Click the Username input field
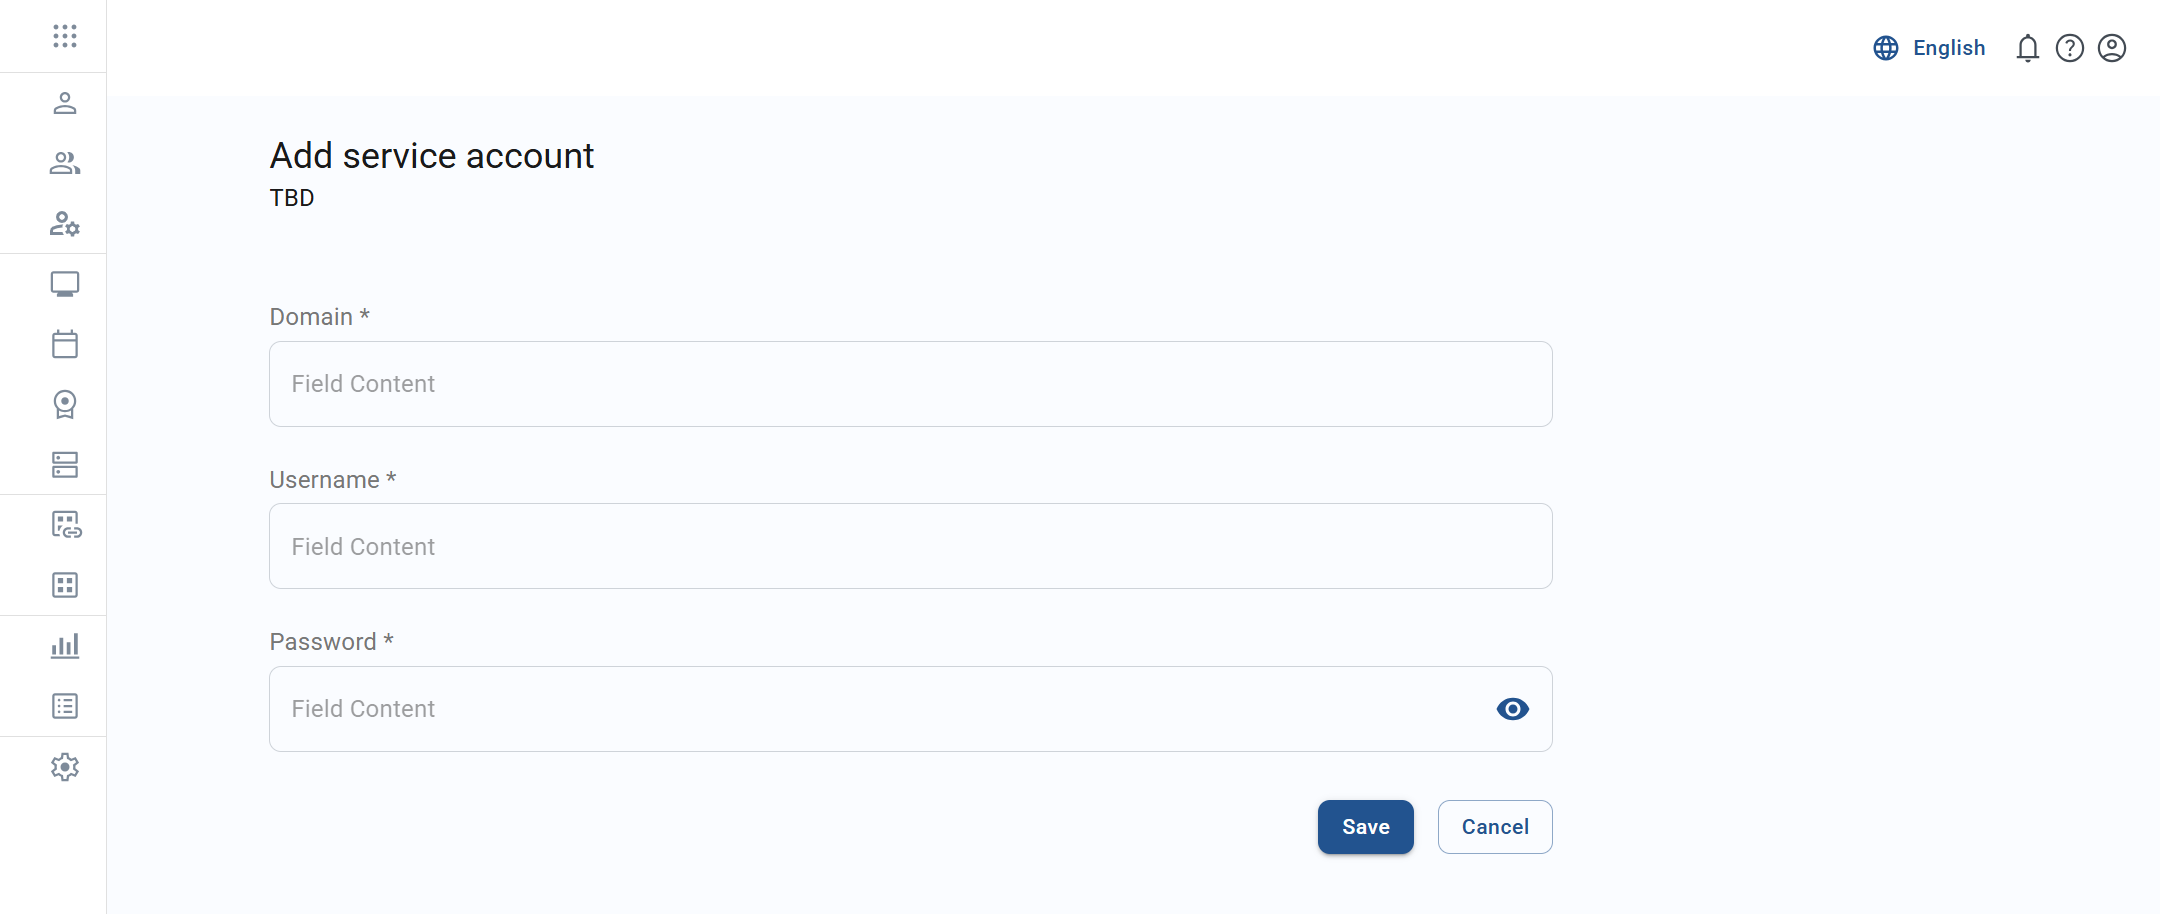The image size is (2160, 914). (x=909, y=546)
